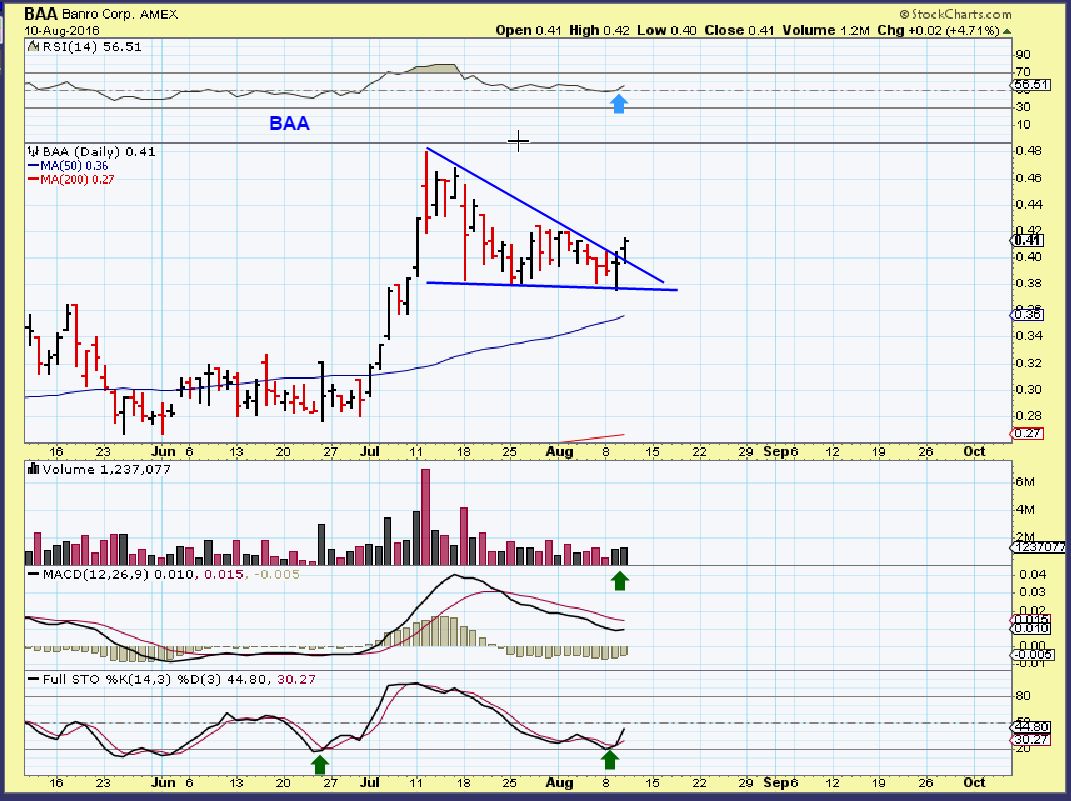Click the RSI panel indicator icon
The image size is (1071, 801).
(33, 46)
